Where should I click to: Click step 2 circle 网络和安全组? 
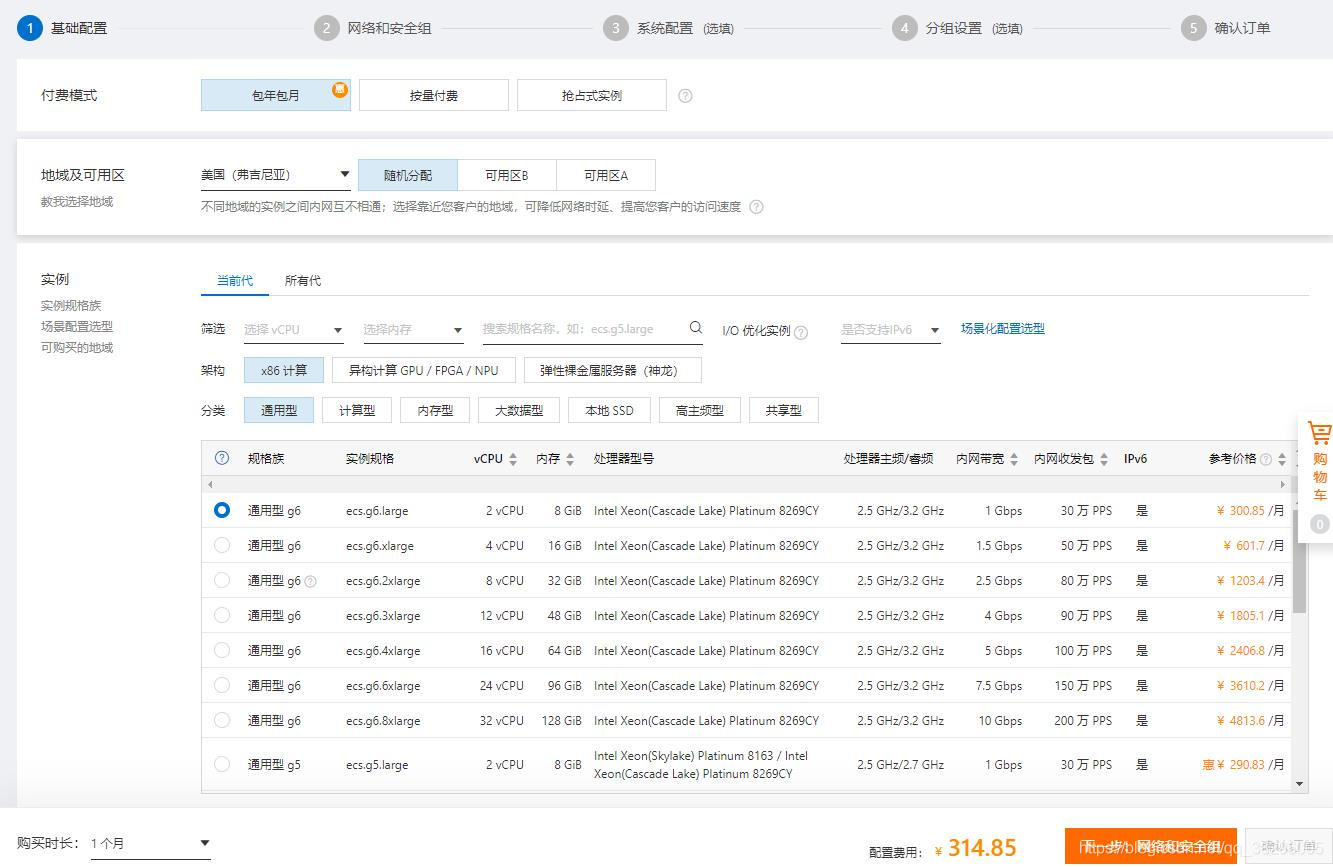[x=326, y=28]
